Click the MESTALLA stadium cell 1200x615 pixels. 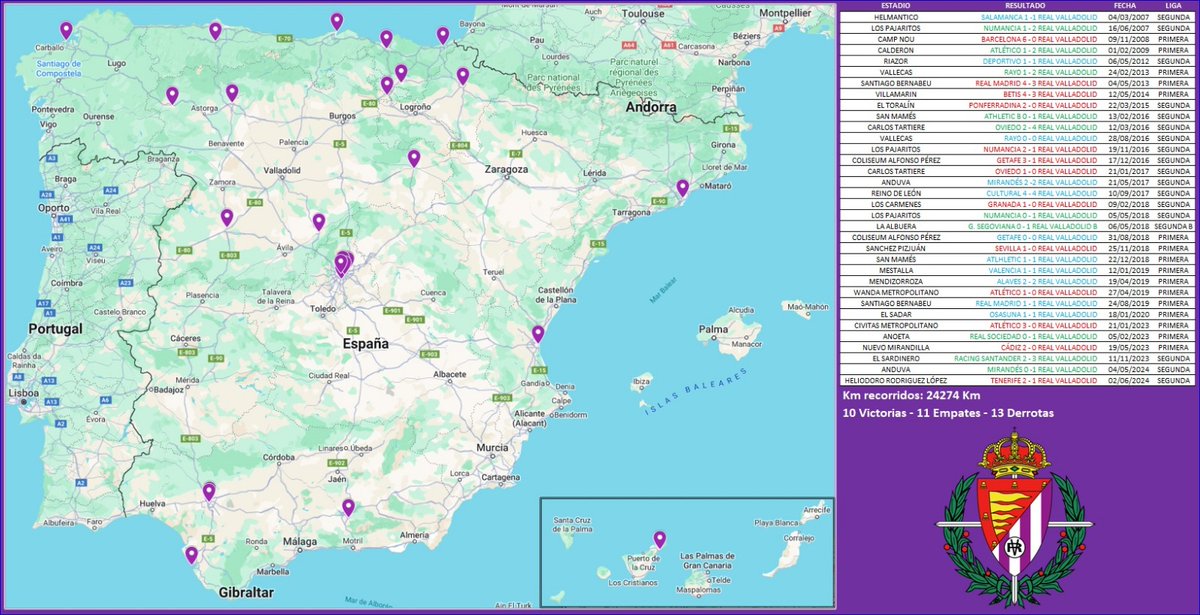[x=895, y=270]
